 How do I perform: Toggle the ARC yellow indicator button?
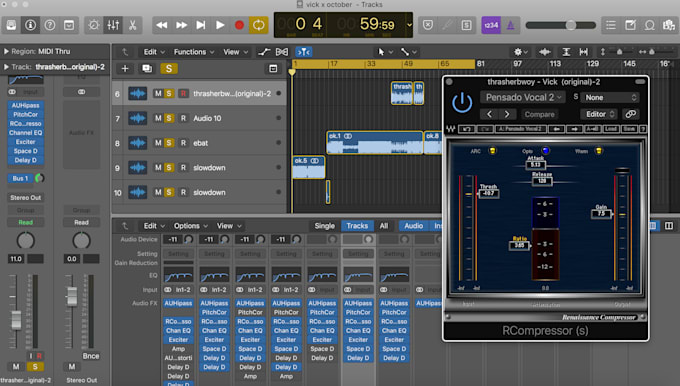tap(492, 151)
